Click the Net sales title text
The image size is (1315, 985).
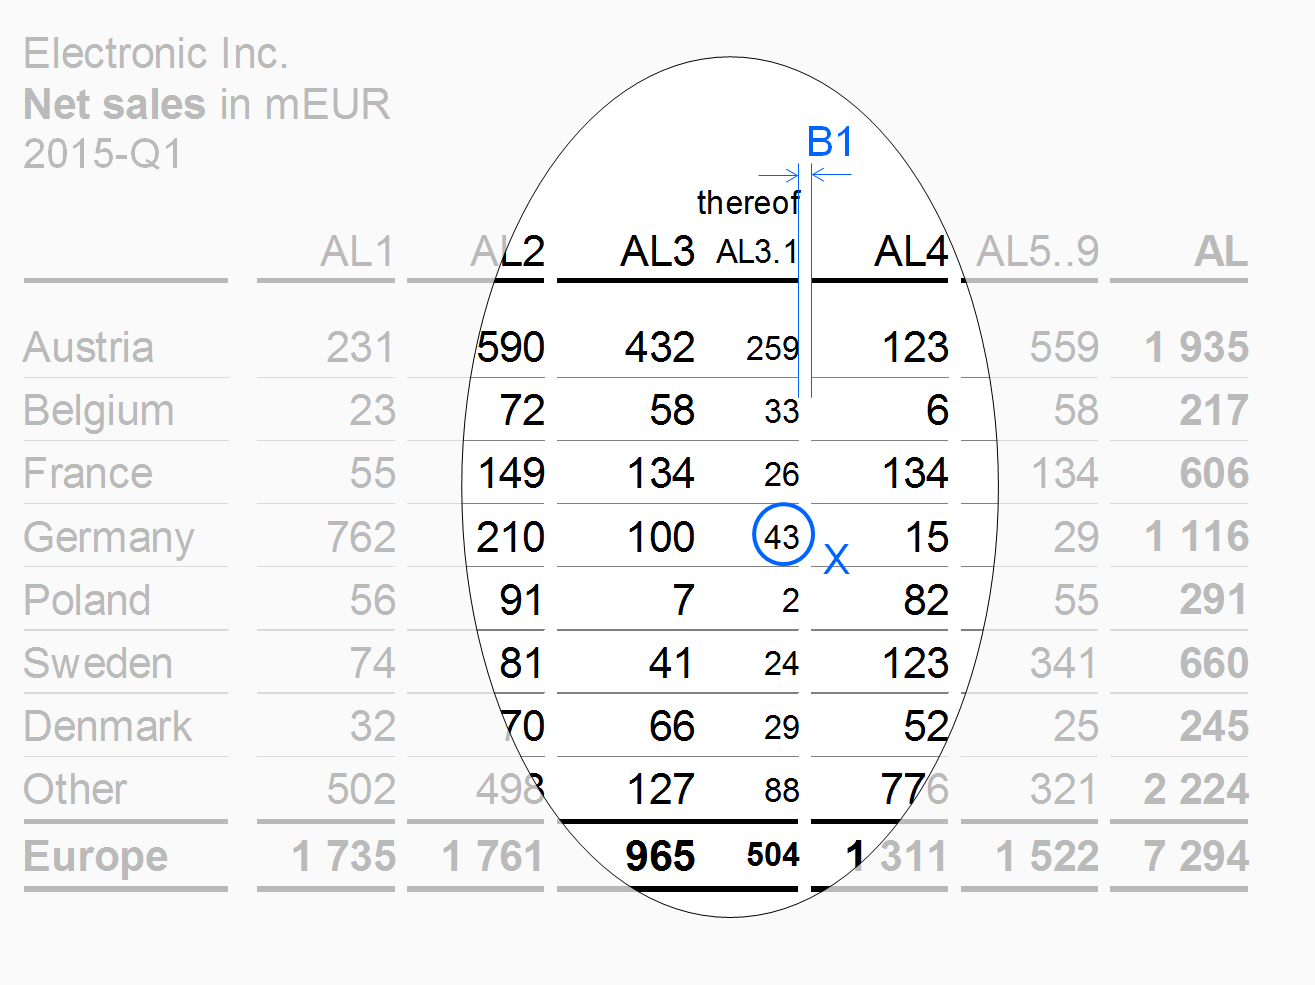coord(114,104)
